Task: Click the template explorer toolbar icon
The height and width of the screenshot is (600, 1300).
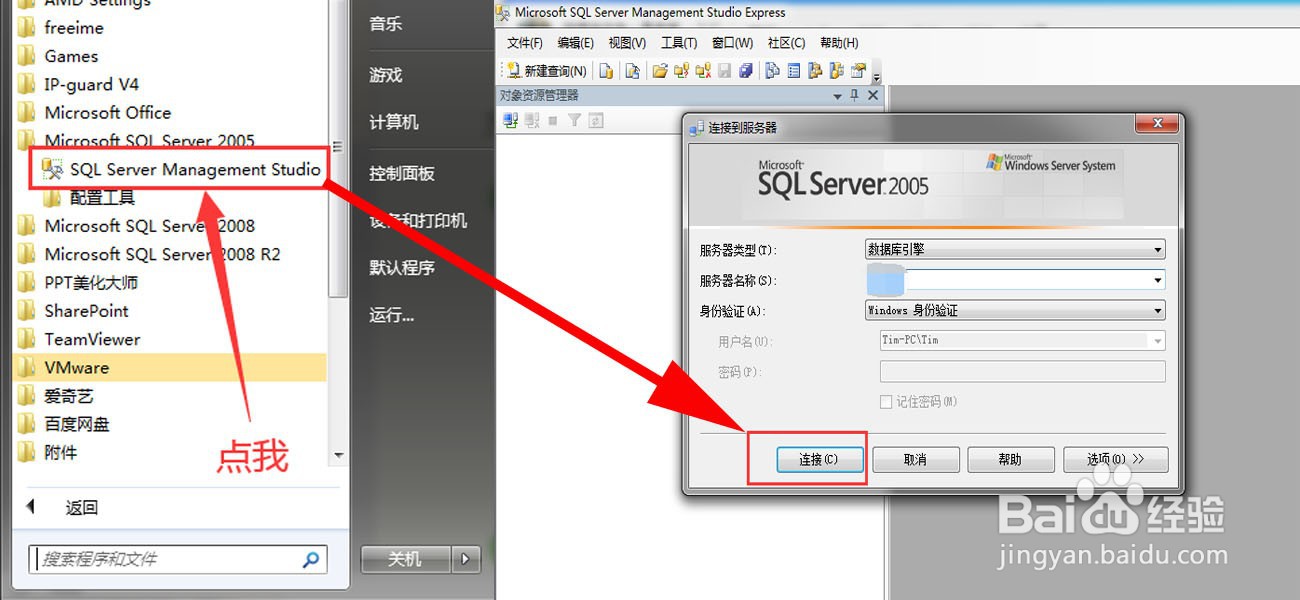Action: coord(836,71)
